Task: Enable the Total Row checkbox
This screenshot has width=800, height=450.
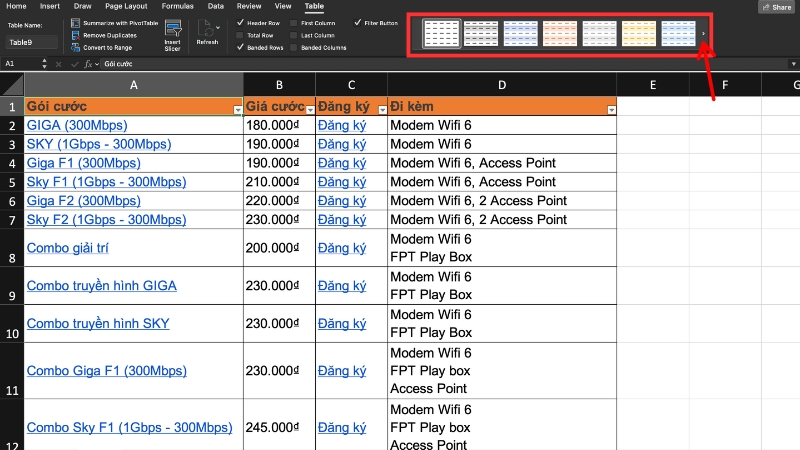Action: point(240,35)
